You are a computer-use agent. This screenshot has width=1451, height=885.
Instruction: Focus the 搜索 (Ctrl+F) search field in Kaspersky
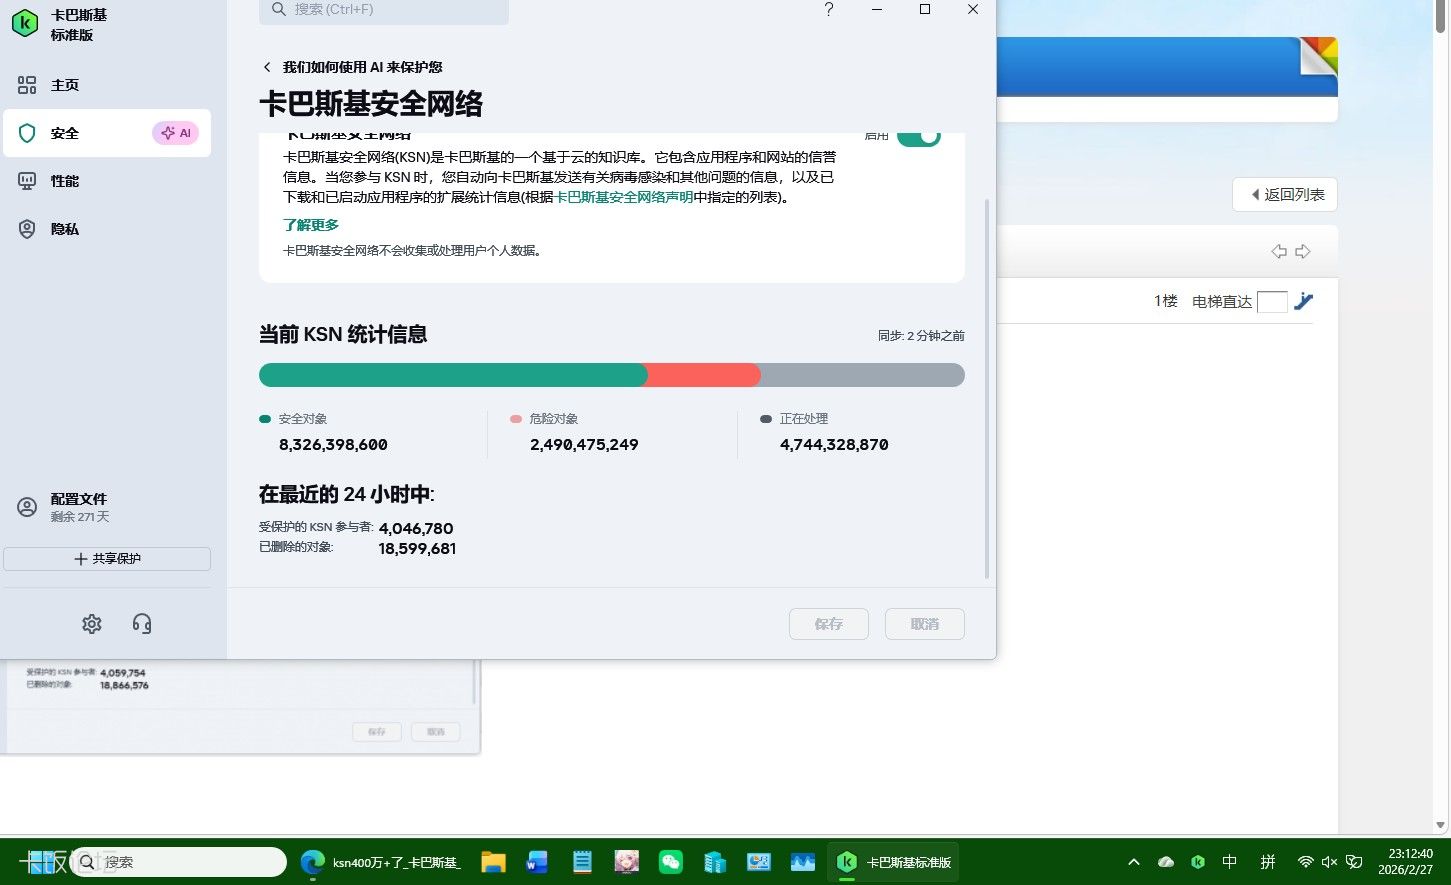point(384,10)
